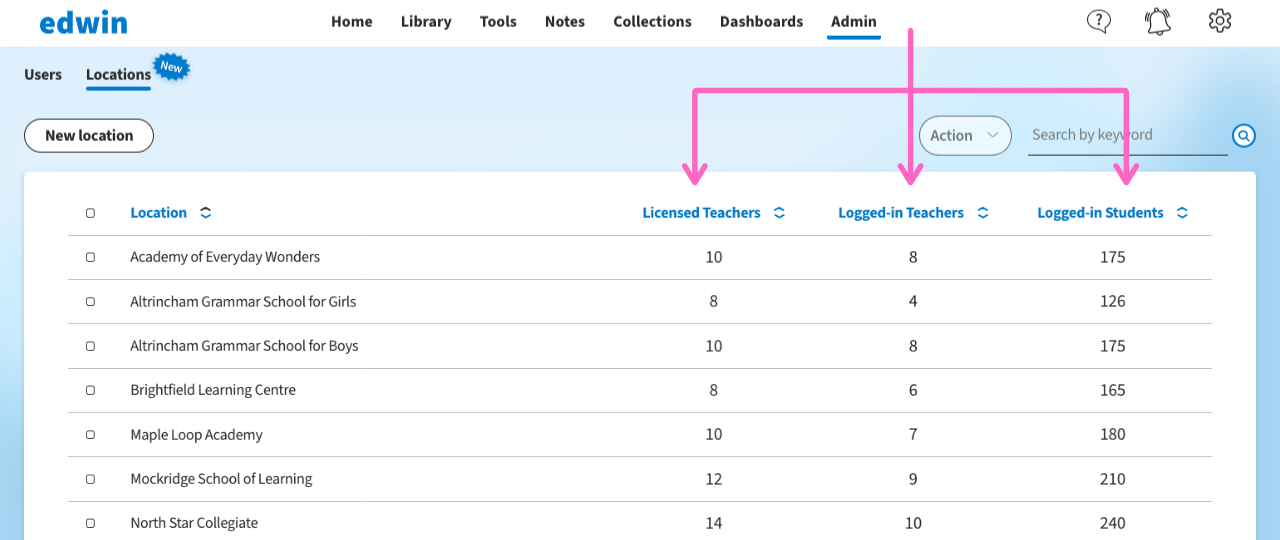Select Maple Loop Academy name
Viewport: 1280px width, 540px height.
tap(196, 435)
